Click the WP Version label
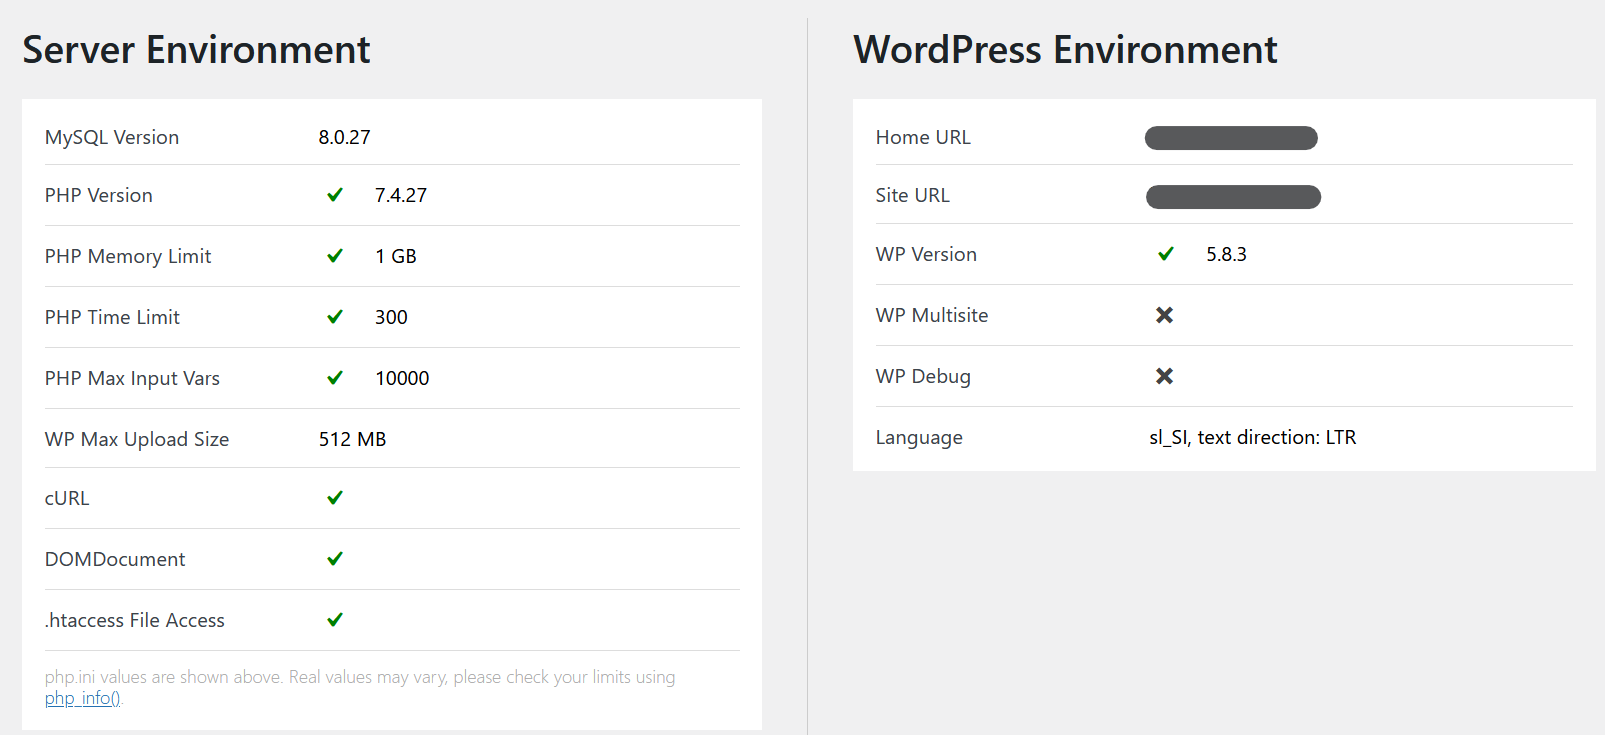 coord(926,254)
